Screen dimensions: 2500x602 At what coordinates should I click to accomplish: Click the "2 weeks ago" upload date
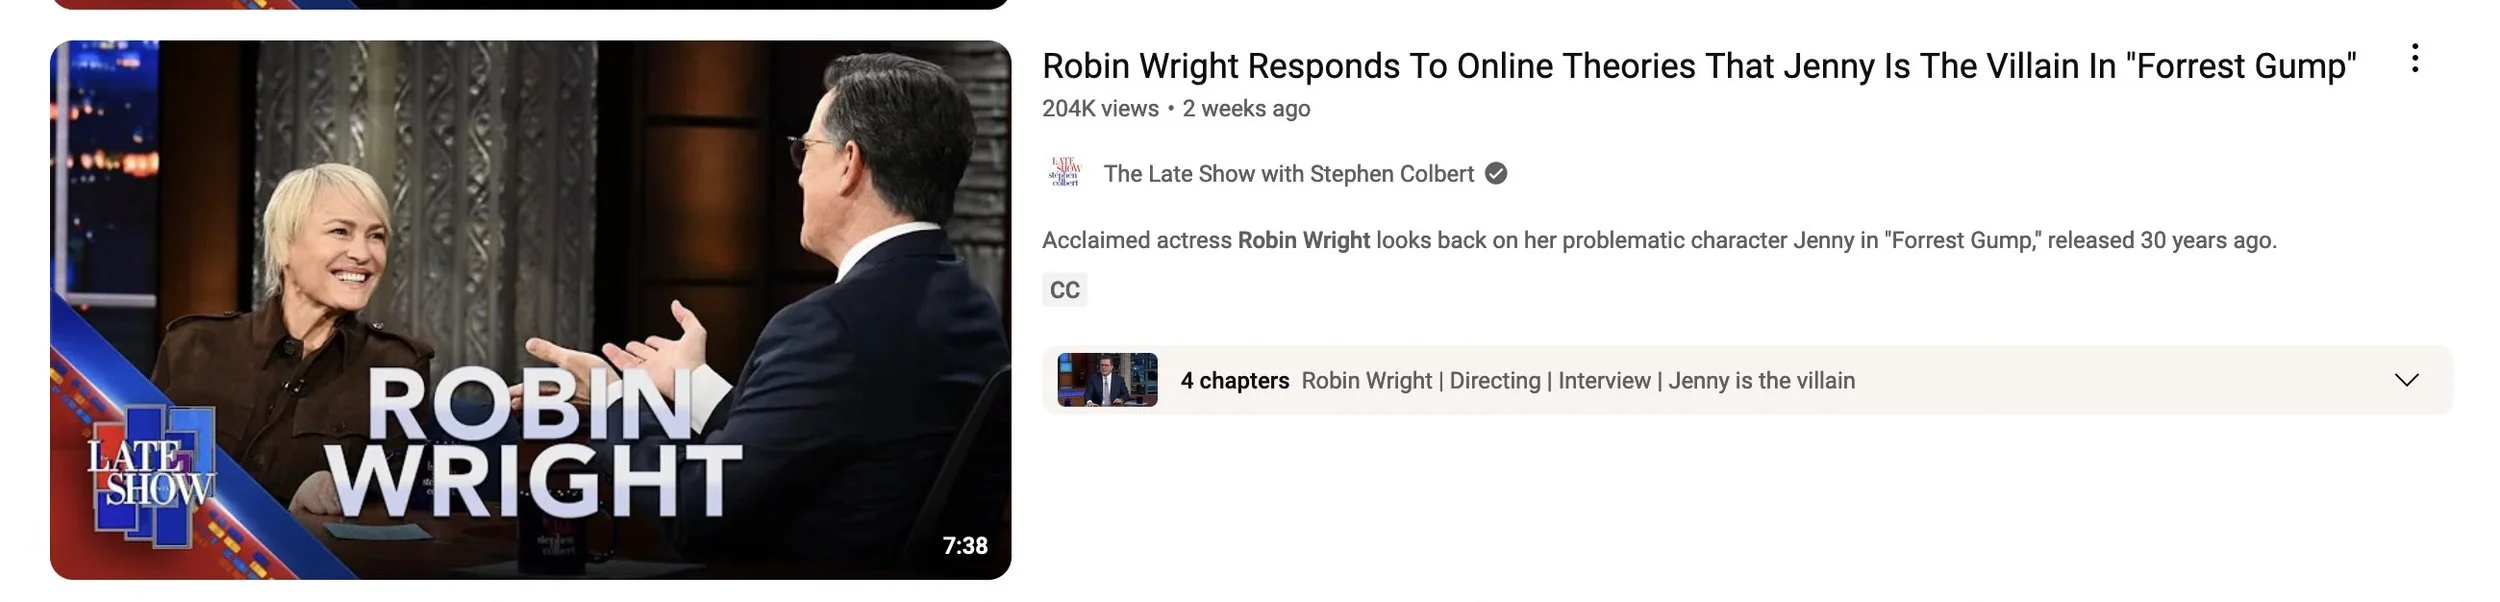click(1246, 108)
